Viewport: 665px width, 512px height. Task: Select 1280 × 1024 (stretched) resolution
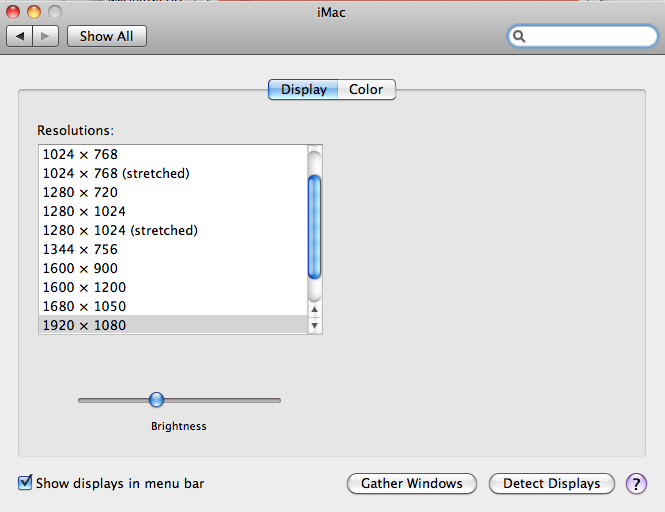click(173, 230)
